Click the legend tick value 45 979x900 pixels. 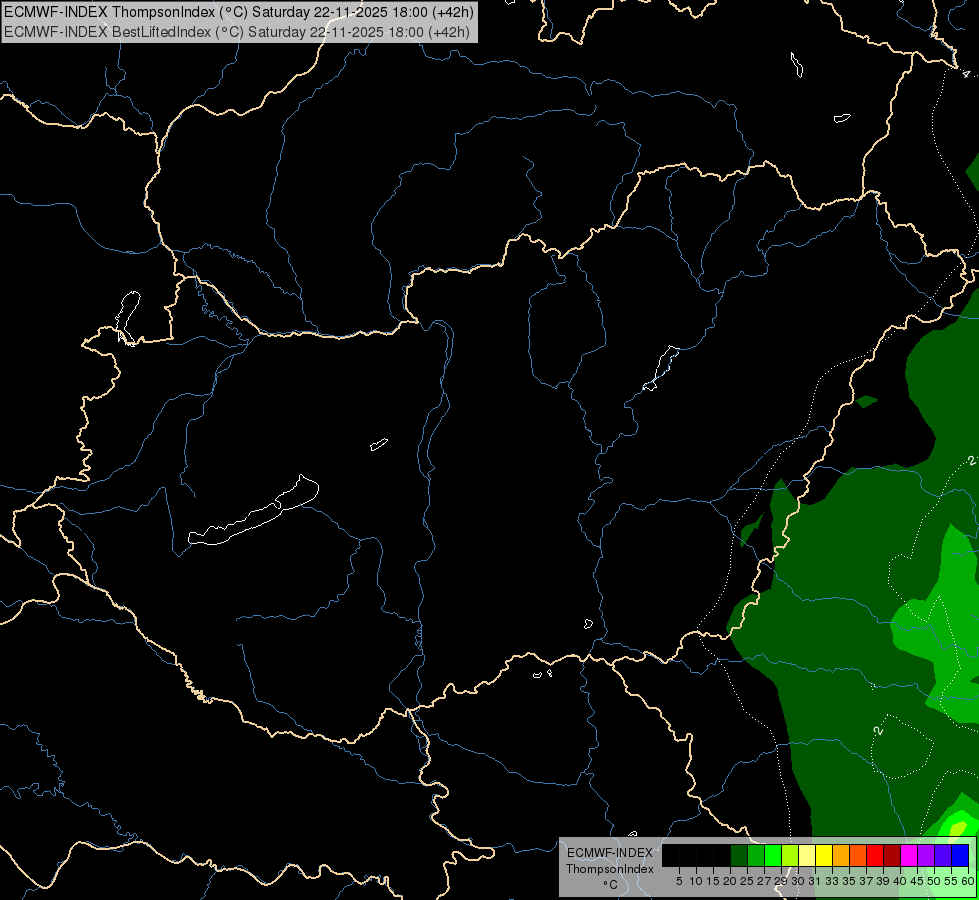pos(917,881)
